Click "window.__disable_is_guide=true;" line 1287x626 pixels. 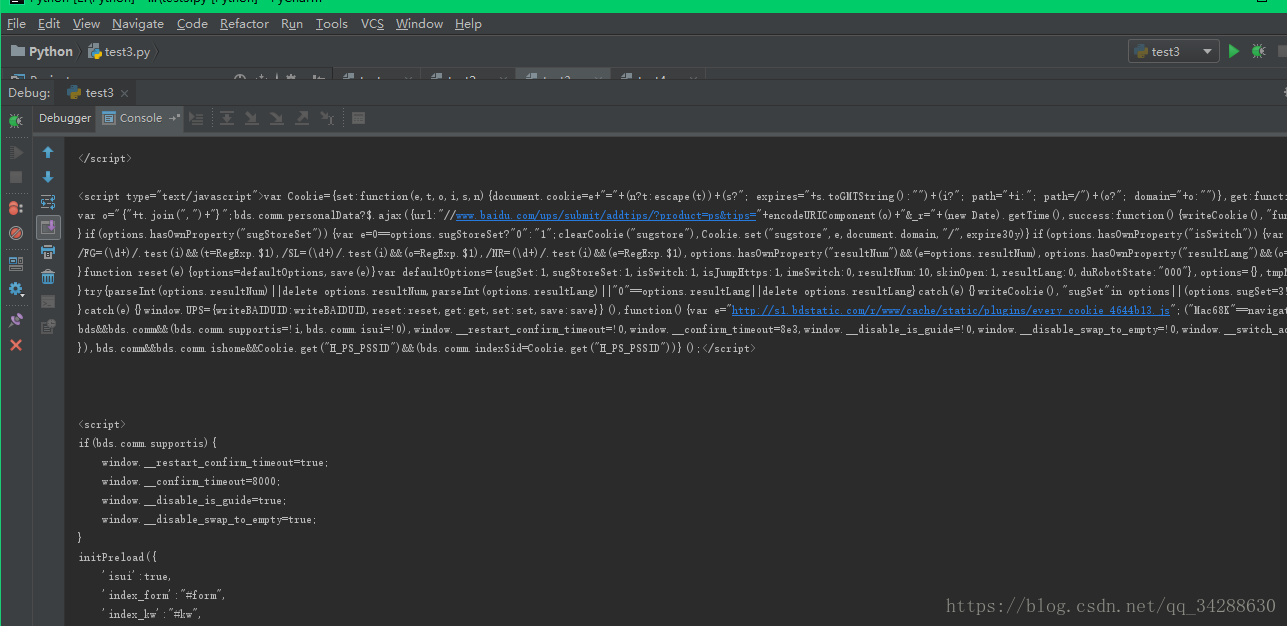coord(194,500)
